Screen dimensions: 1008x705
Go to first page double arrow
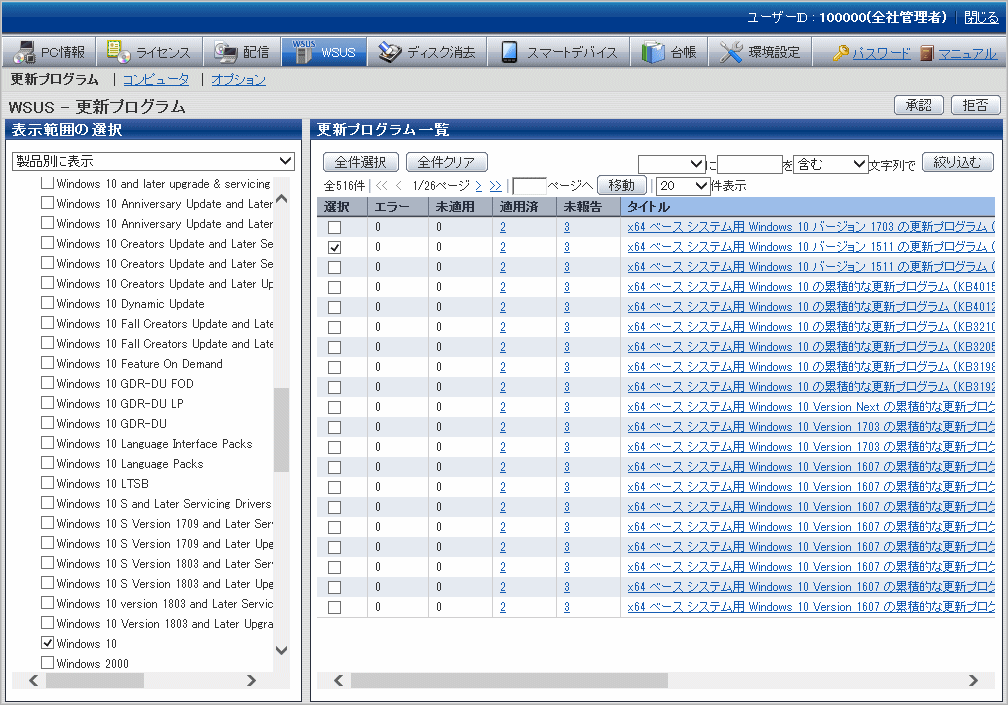pos(382,186)
